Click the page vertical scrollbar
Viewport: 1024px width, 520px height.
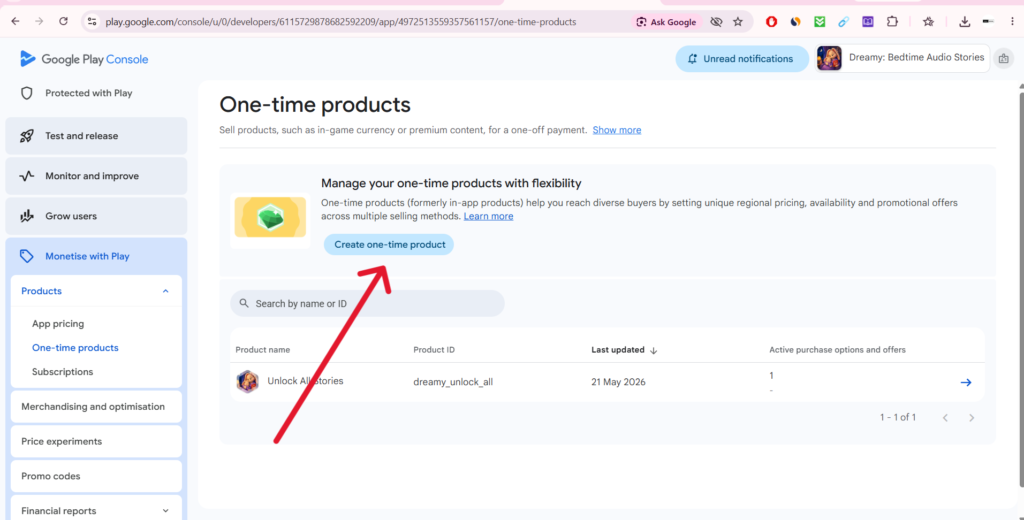click(1021, 287)
